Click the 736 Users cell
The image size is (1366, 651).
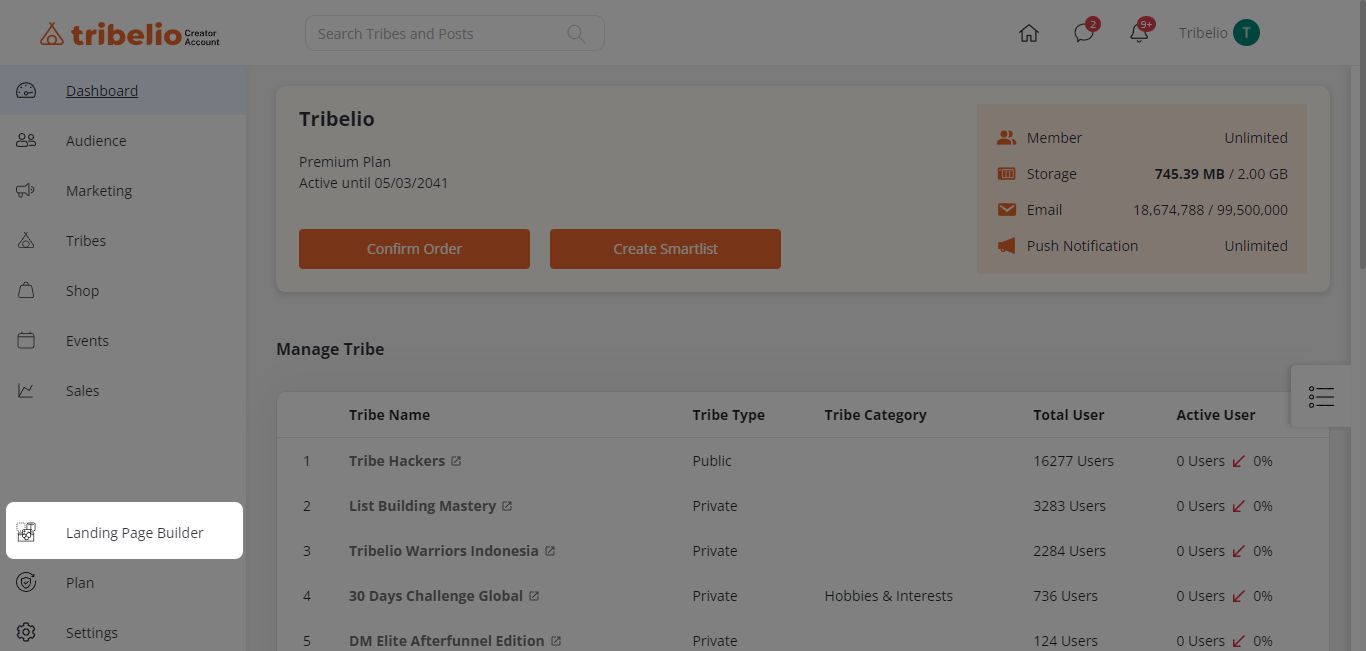point(1065,596)
